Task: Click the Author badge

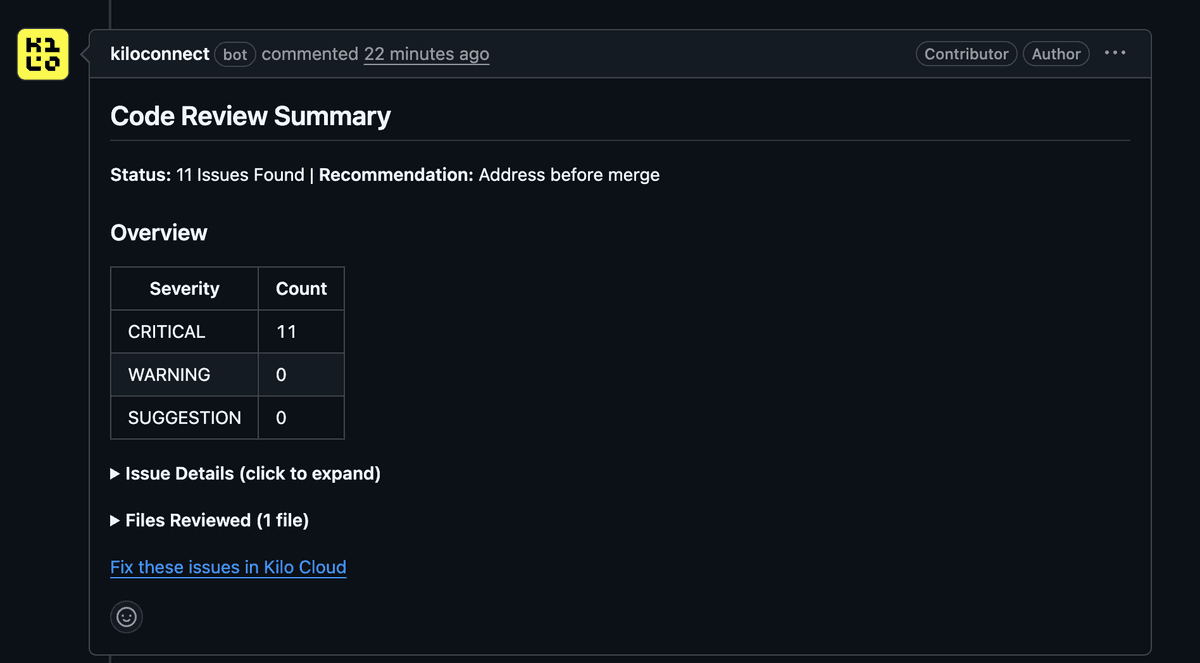Action: tap(1056, 54)
